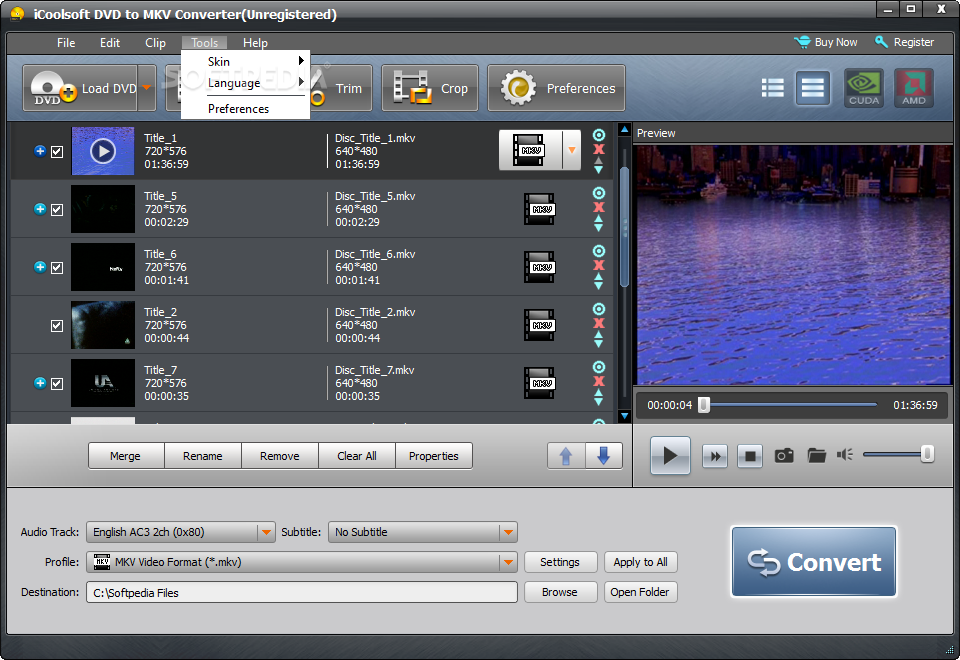Click the preview seek bar position
Screen dimensions: 960x660
[790, 405]
